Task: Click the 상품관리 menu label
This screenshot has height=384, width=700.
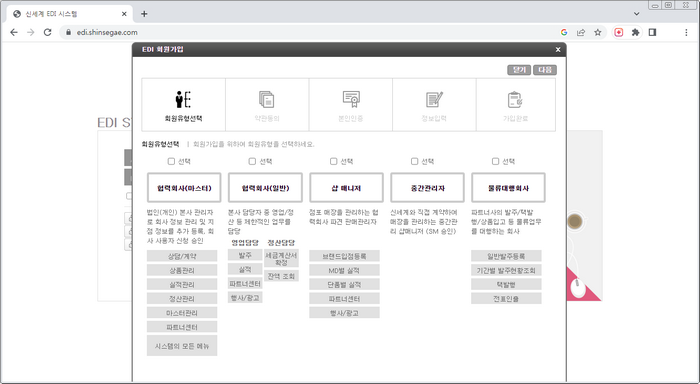Action: pyautogui.click(x=182, y=270)
